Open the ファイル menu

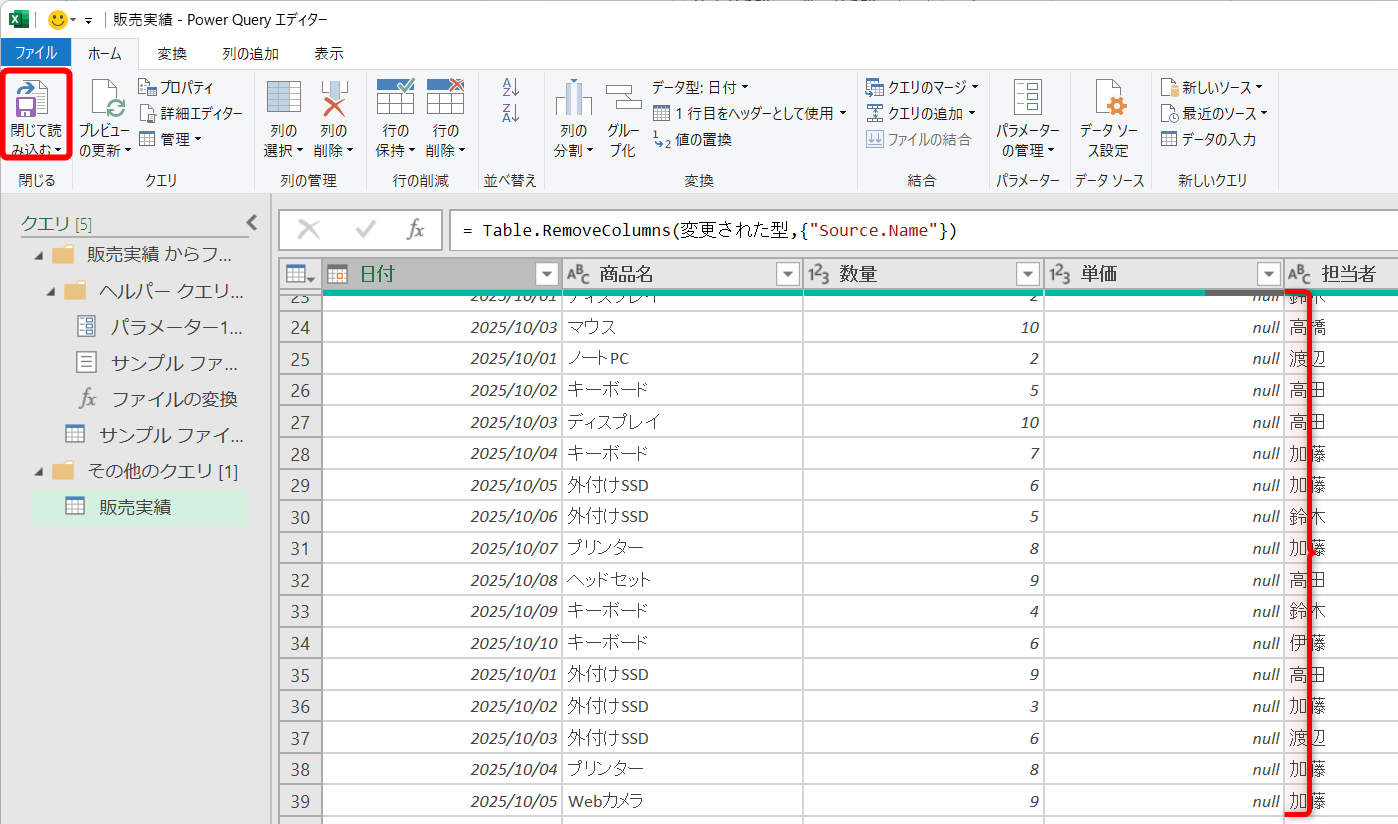(x=36, y=55)
